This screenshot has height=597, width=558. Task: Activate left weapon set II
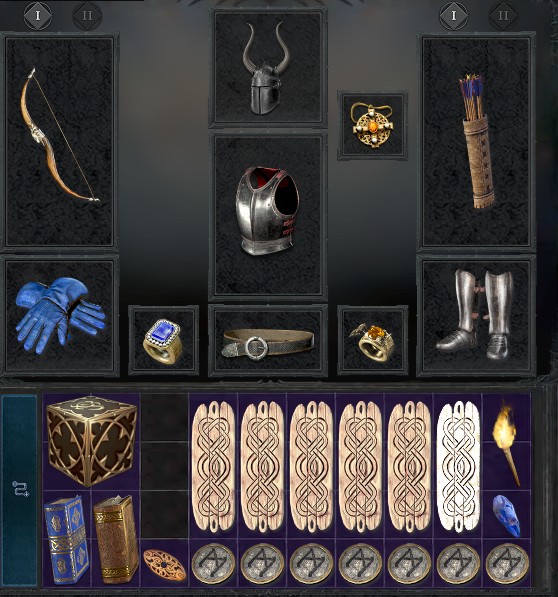[88, 16]
